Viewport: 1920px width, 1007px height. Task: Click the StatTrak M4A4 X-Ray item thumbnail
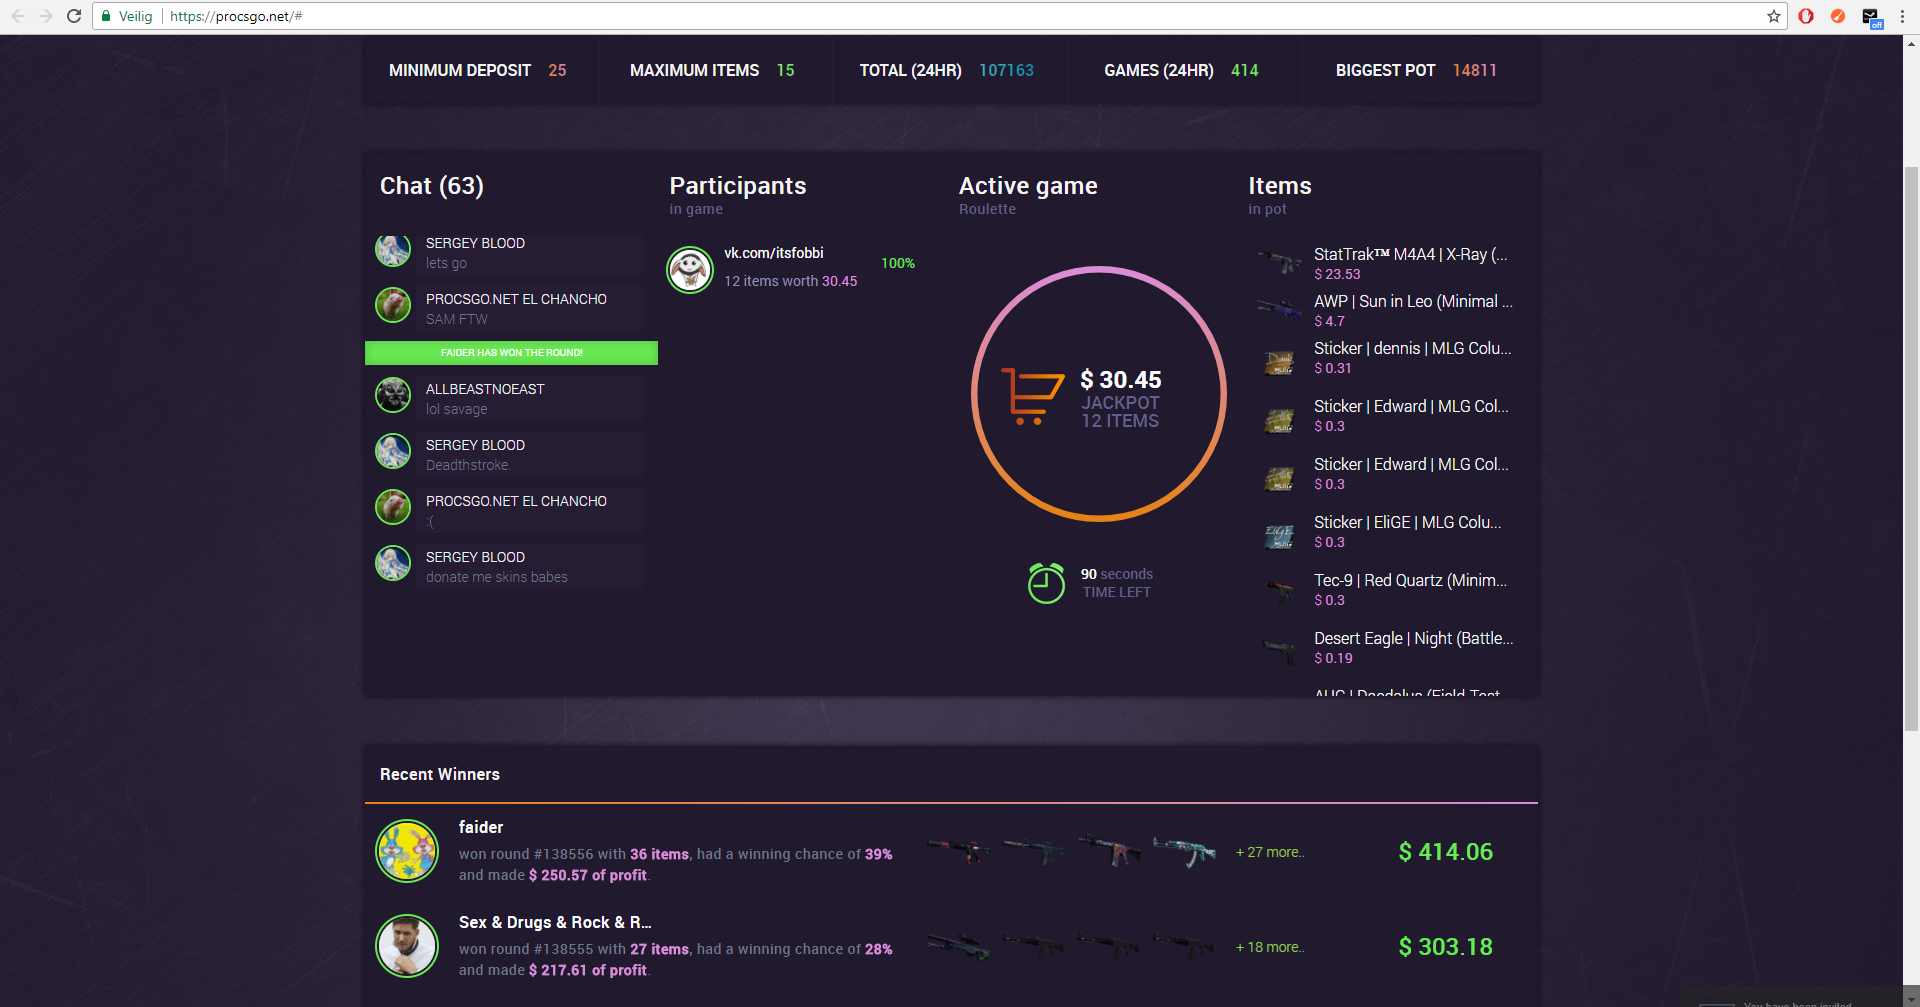pyautogui.click(x=1279, y=263)
